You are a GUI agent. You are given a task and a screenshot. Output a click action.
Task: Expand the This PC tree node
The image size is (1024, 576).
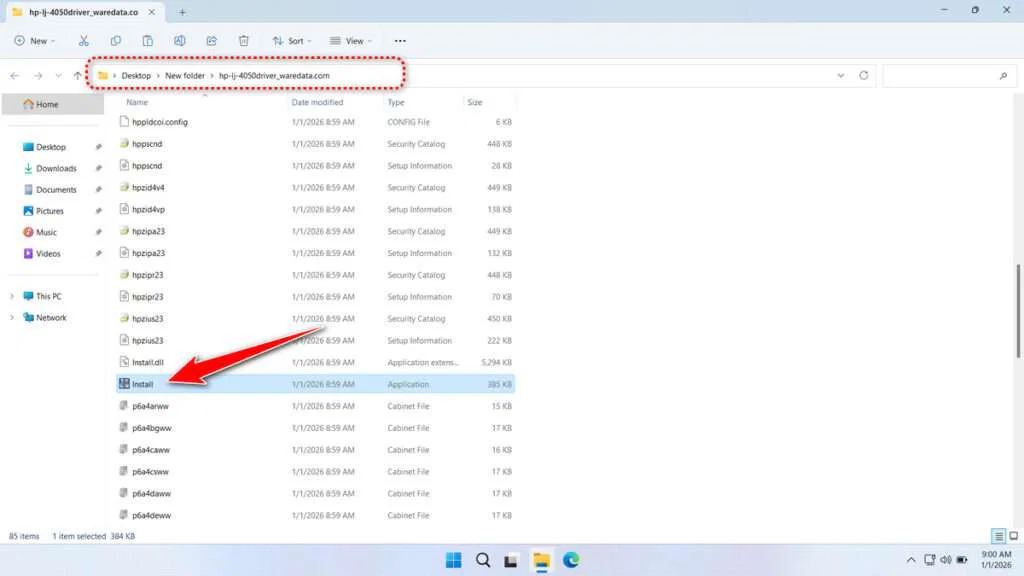(x=12, y=296)
